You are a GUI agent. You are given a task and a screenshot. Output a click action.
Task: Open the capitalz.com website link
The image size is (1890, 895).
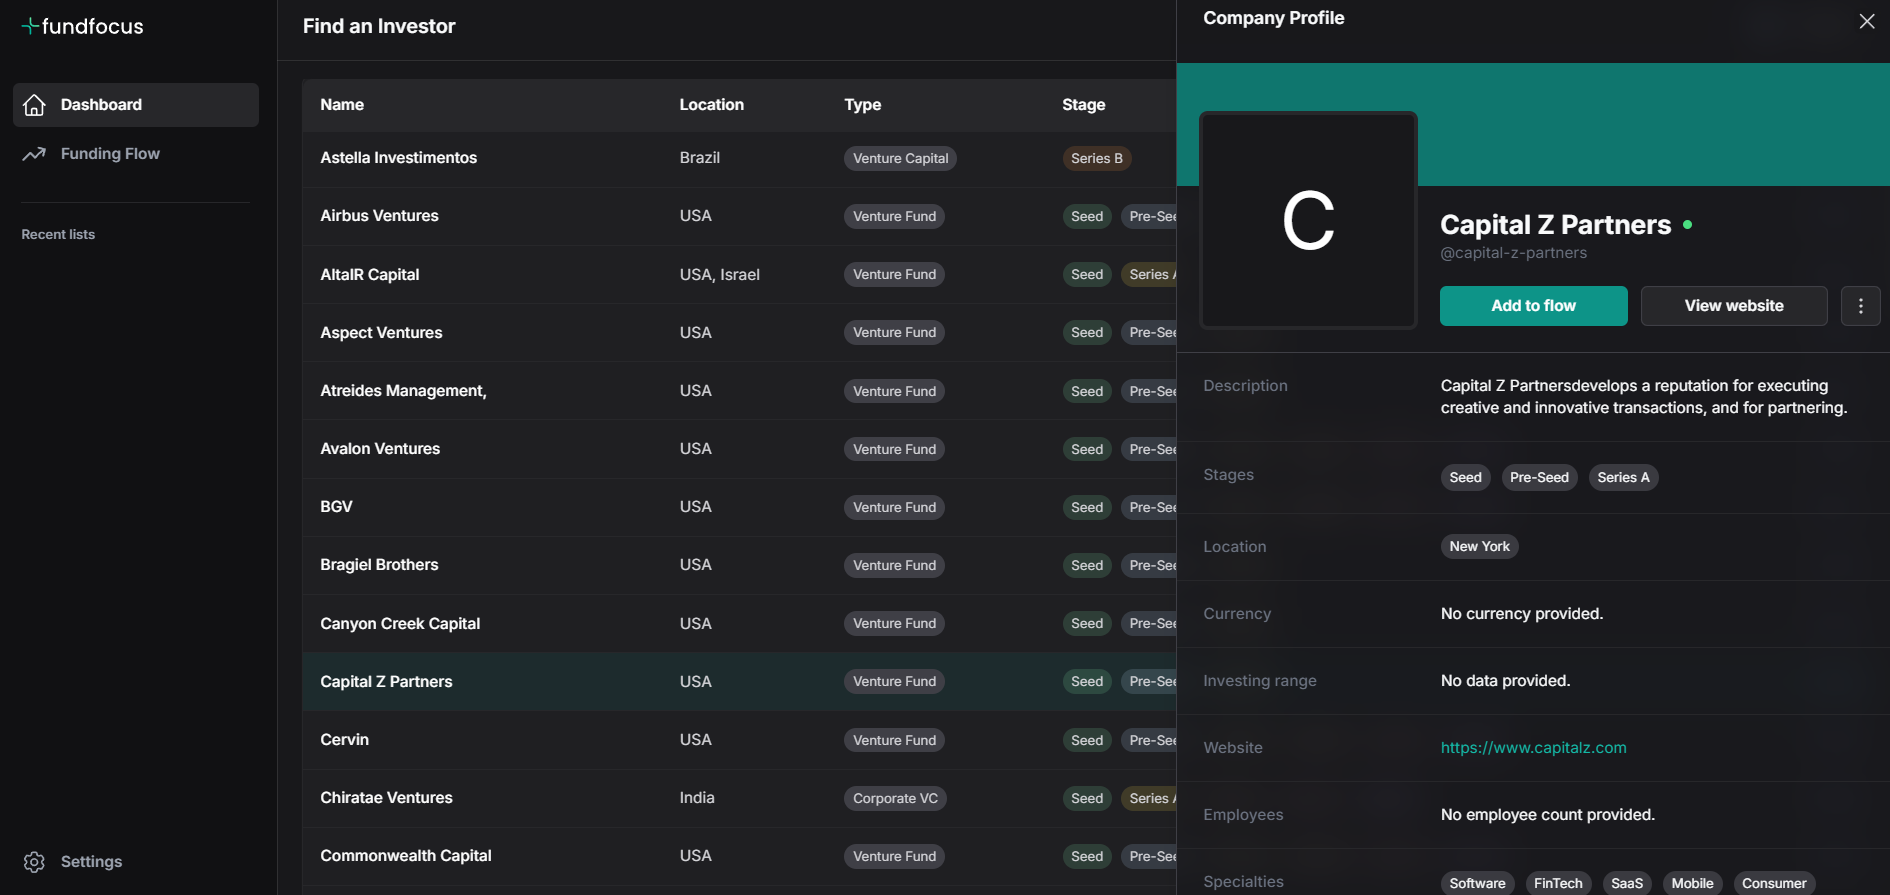tap(1533, 748)
